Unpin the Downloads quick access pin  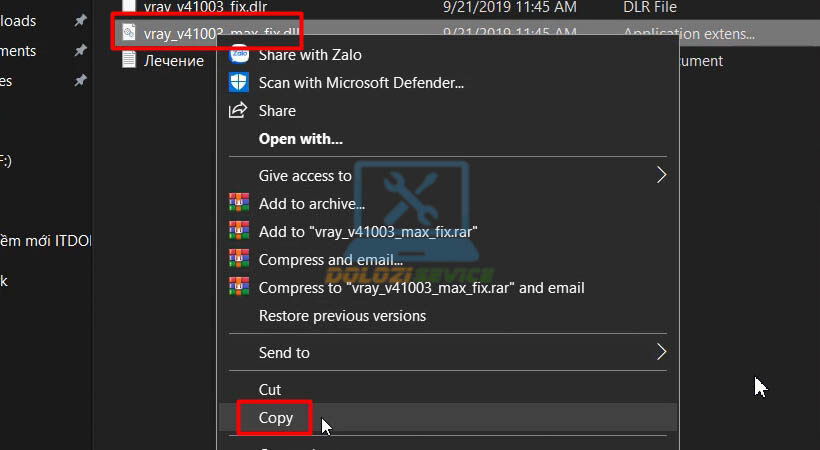pos(80,20)
